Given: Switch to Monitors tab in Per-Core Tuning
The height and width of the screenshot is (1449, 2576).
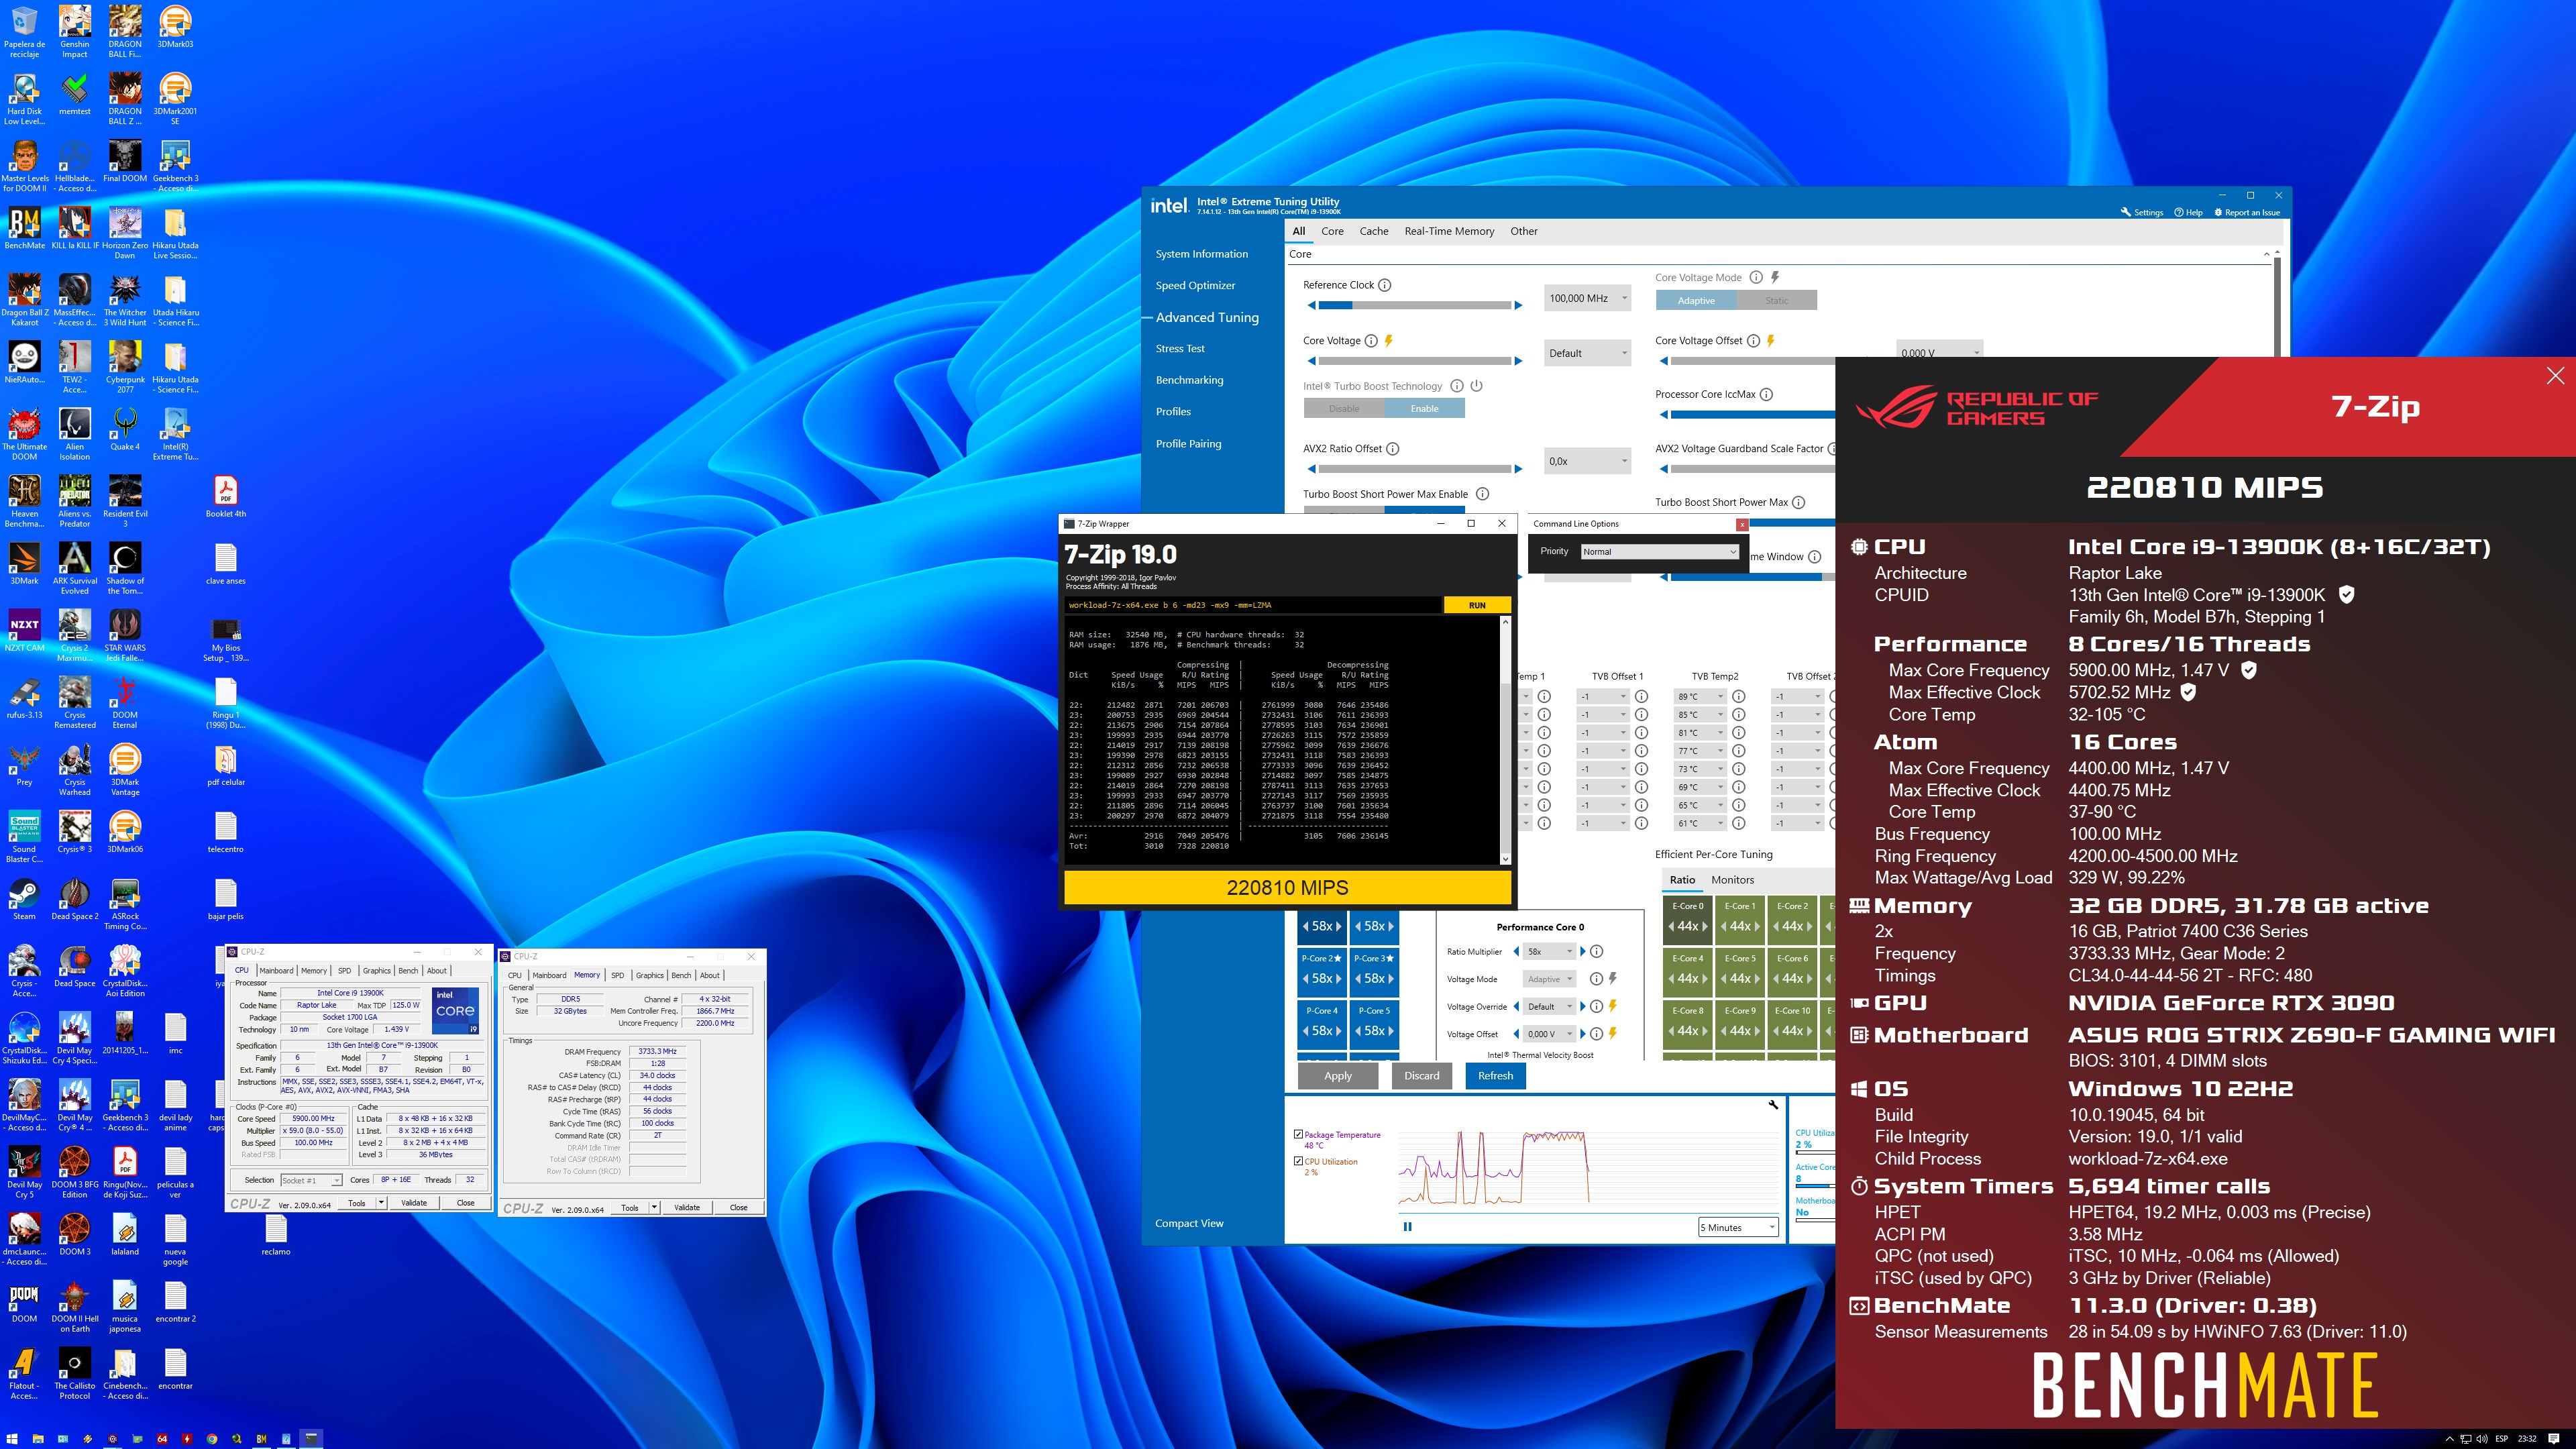Looking at the screenshot, I should click(x=1732, y=880).
